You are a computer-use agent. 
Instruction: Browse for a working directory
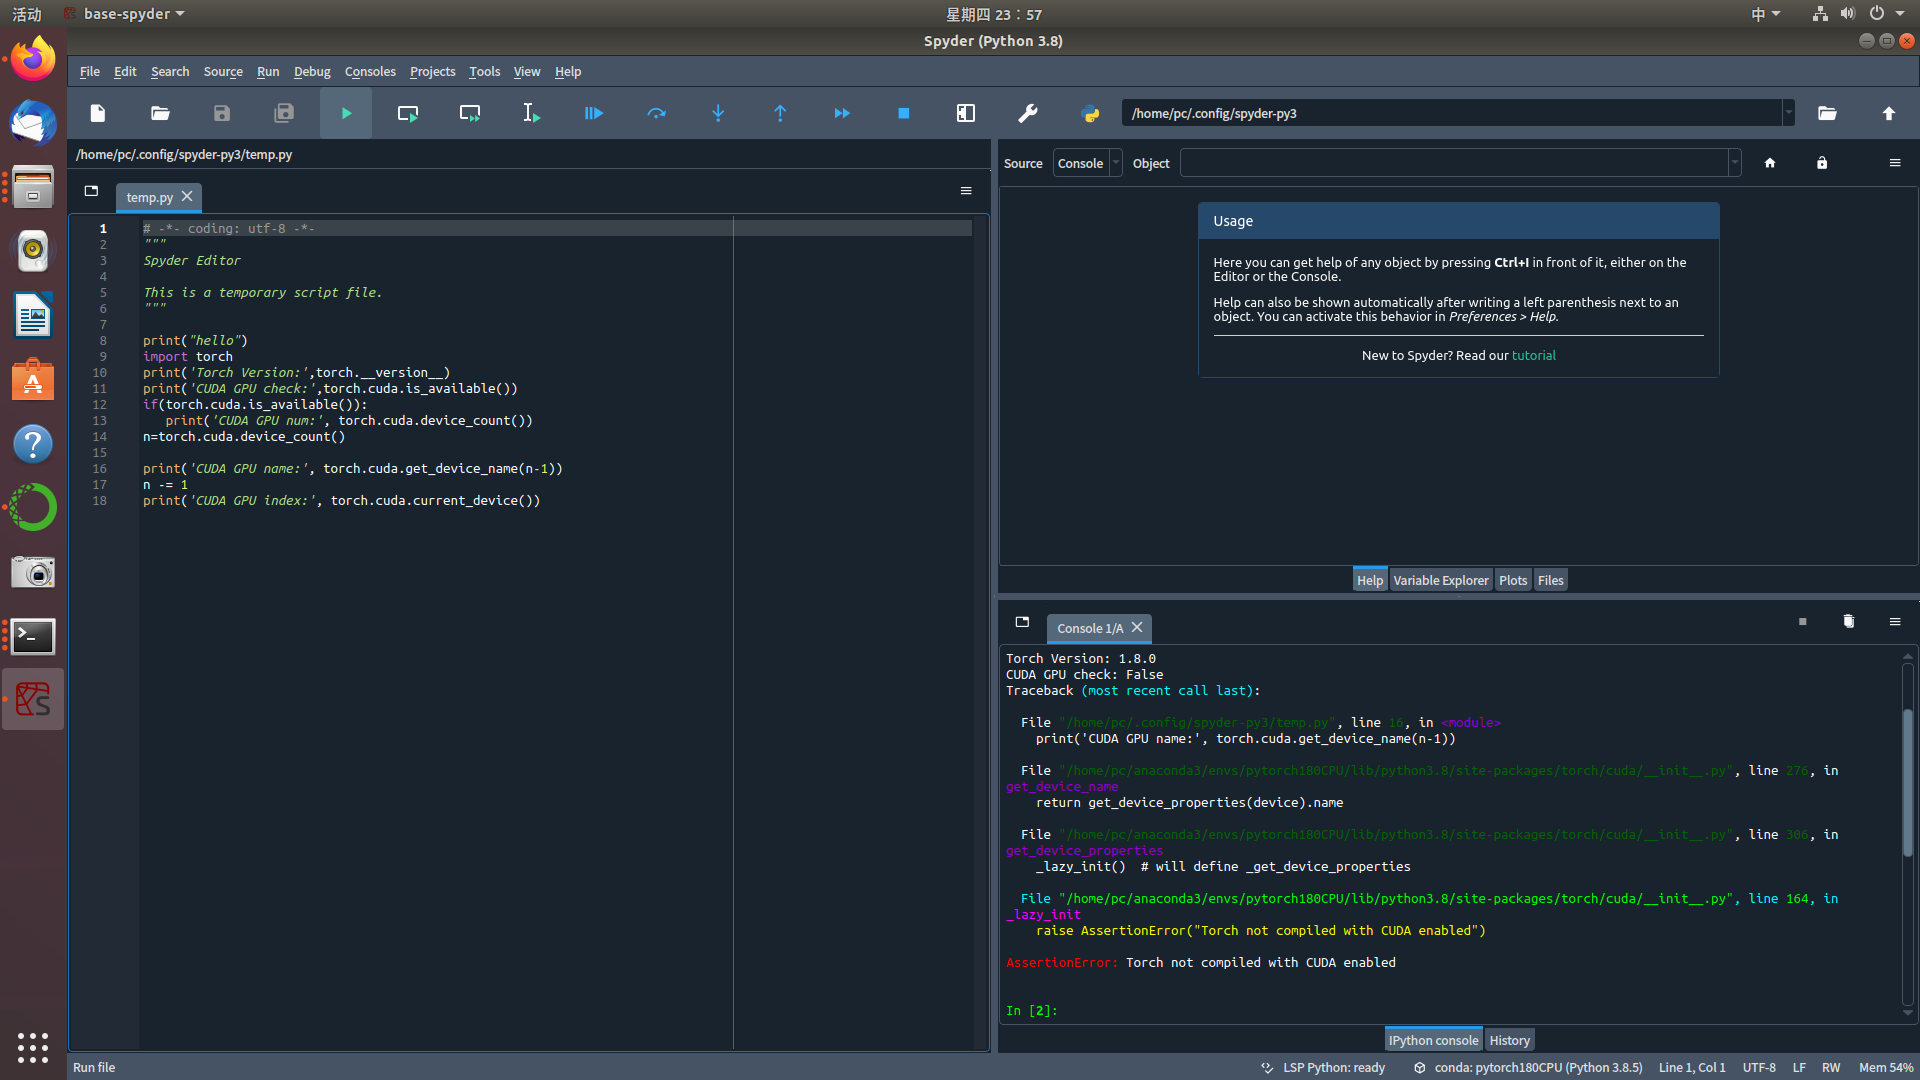[x=1827, y=113]
